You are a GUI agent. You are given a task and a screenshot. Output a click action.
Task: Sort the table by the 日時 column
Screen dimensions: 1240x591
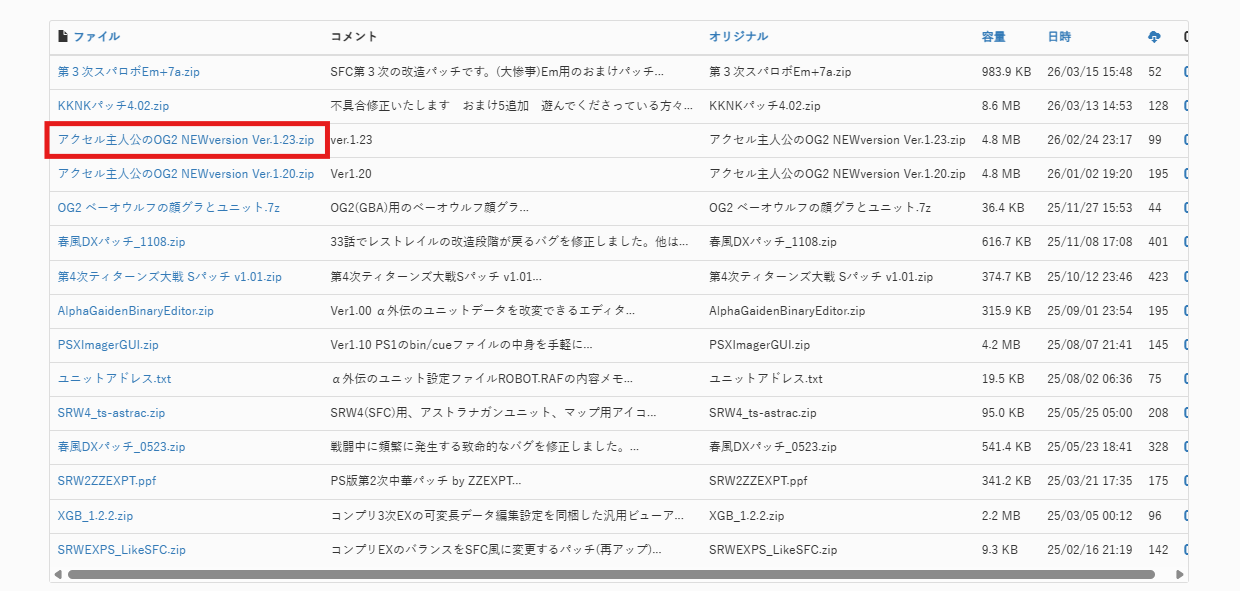(x=1059, y=37)
